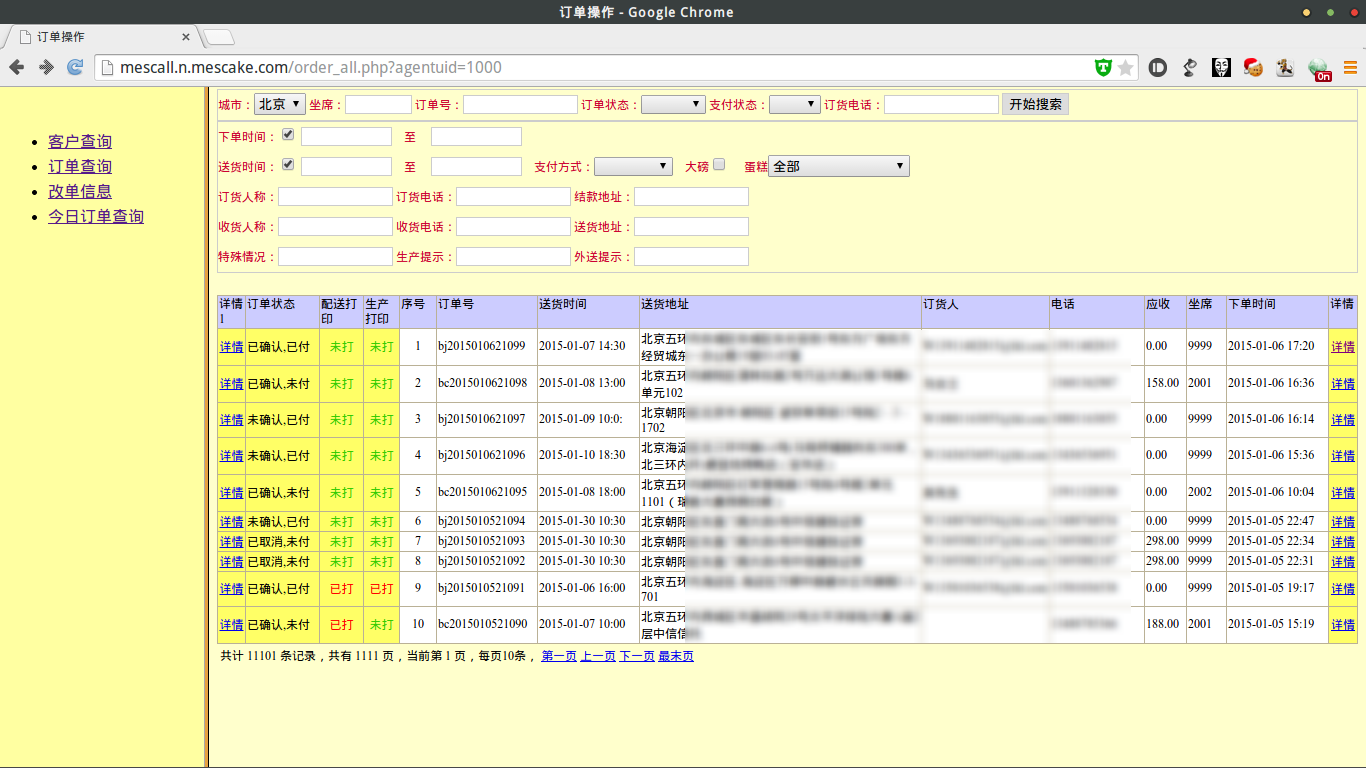
Task: Open the Chrome hamburger menu
Action: coord(1350,68)
